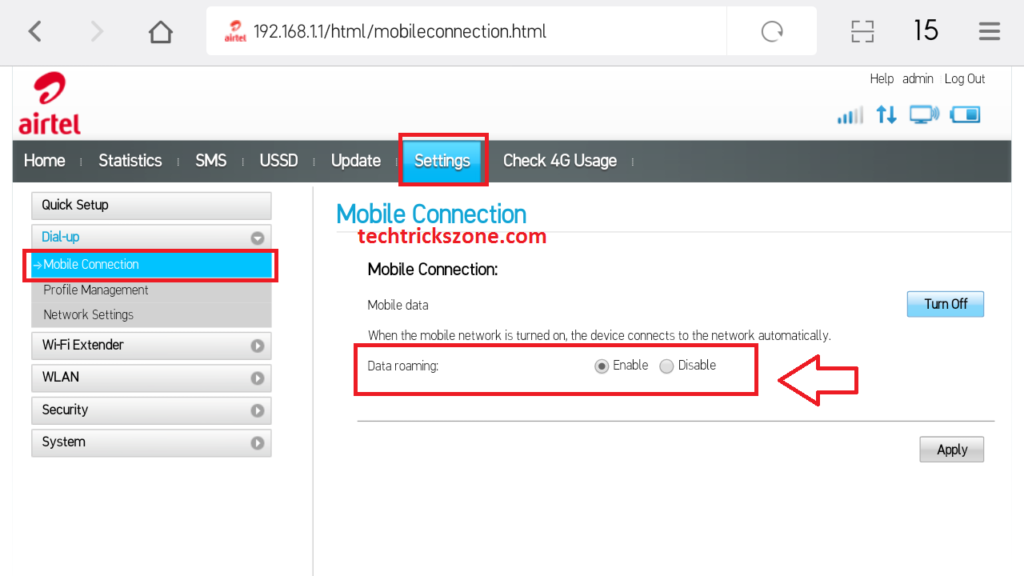Click the data transfer arrows icon
The height and width of the screenshot is (576, 1024).
pyautogui.click(x=886, y=115)
